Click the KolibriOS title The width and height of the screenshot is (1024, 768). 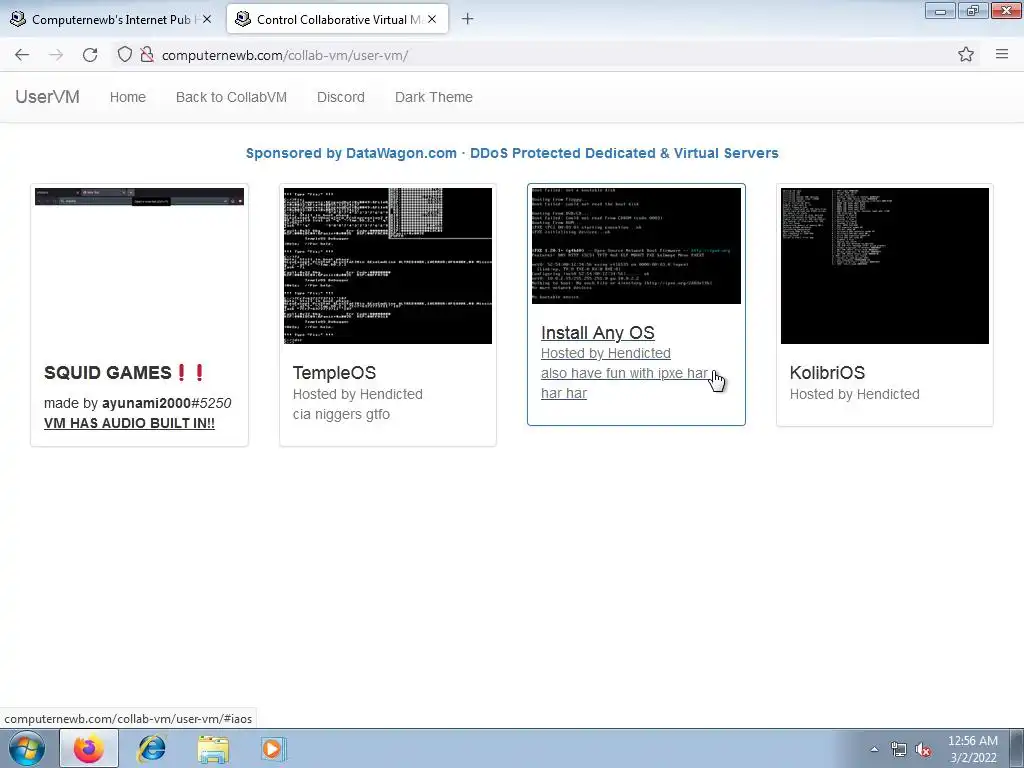click(827, 373)
